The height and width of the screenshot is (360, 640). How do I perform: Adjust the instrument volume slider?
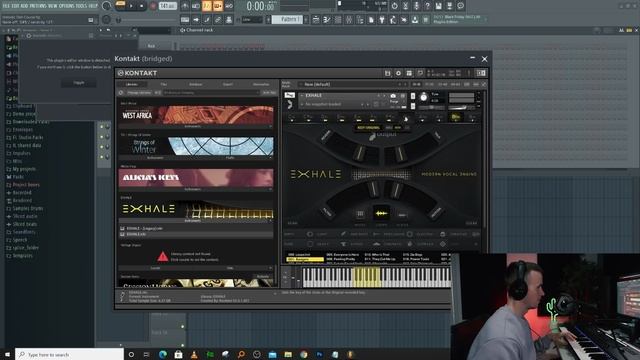[462, 108]
